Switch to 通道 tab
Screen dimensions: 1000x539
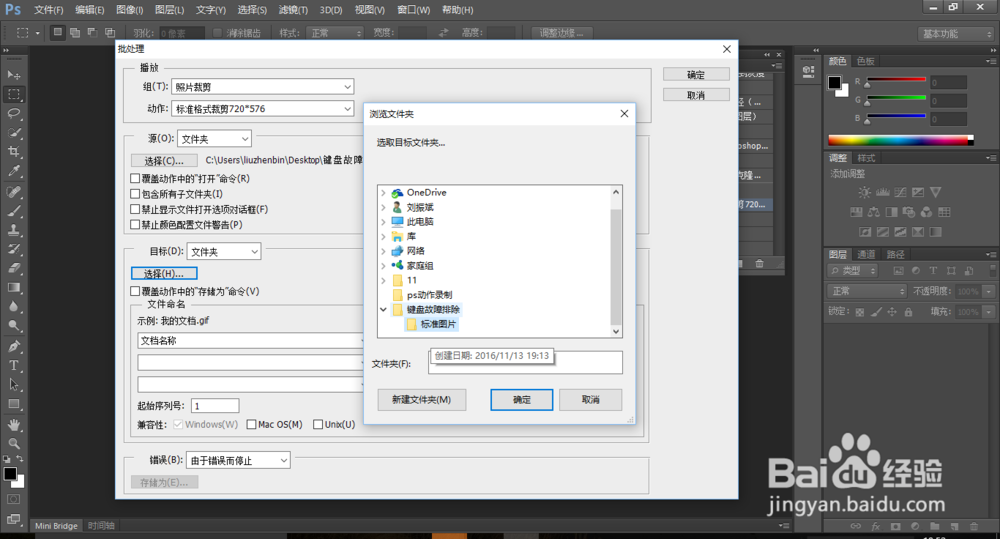click(866, 254)
